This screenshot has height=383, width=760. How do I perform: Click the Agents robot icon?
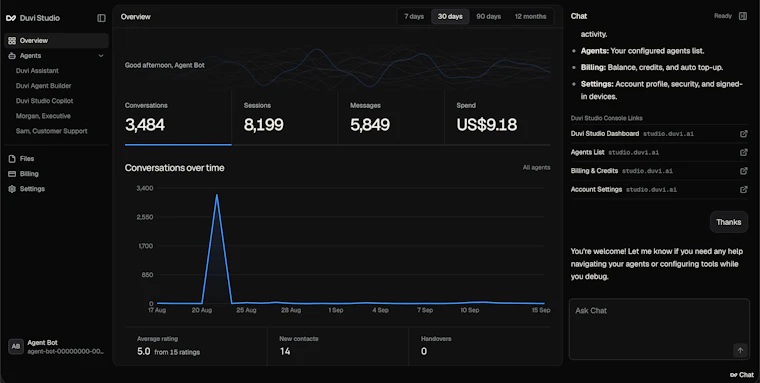(12, 56)
